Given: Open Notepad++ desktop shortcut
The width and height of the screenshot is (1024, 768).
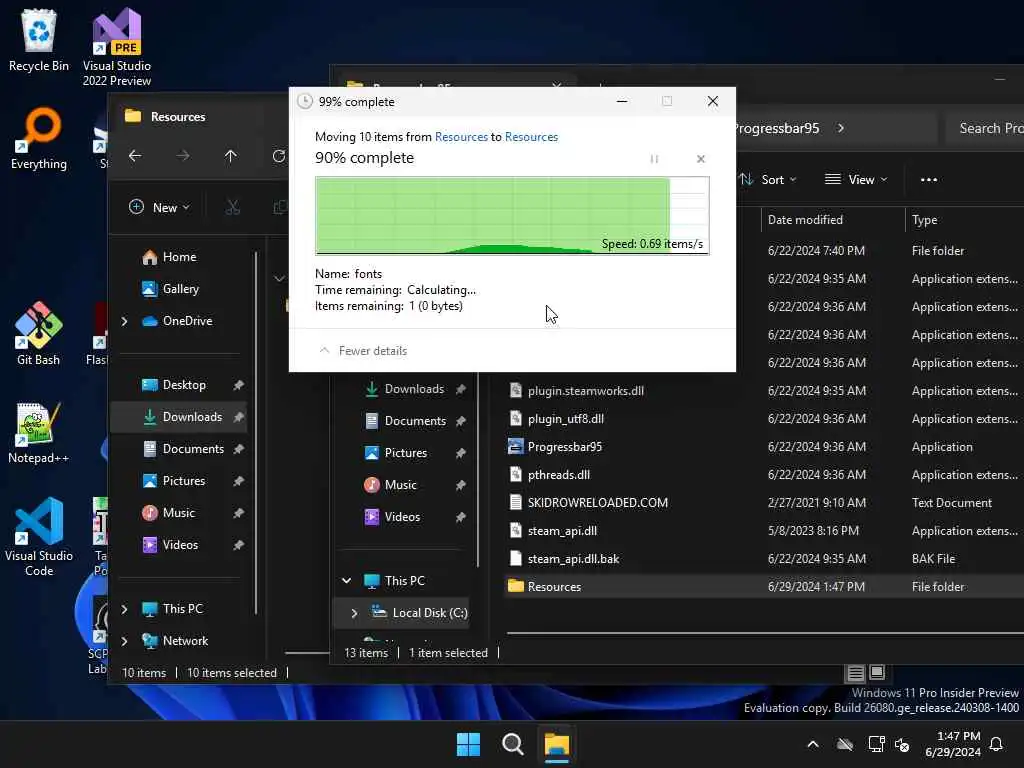Looking at the screenshot, I should pyautogui.click(x=39, y=432).
